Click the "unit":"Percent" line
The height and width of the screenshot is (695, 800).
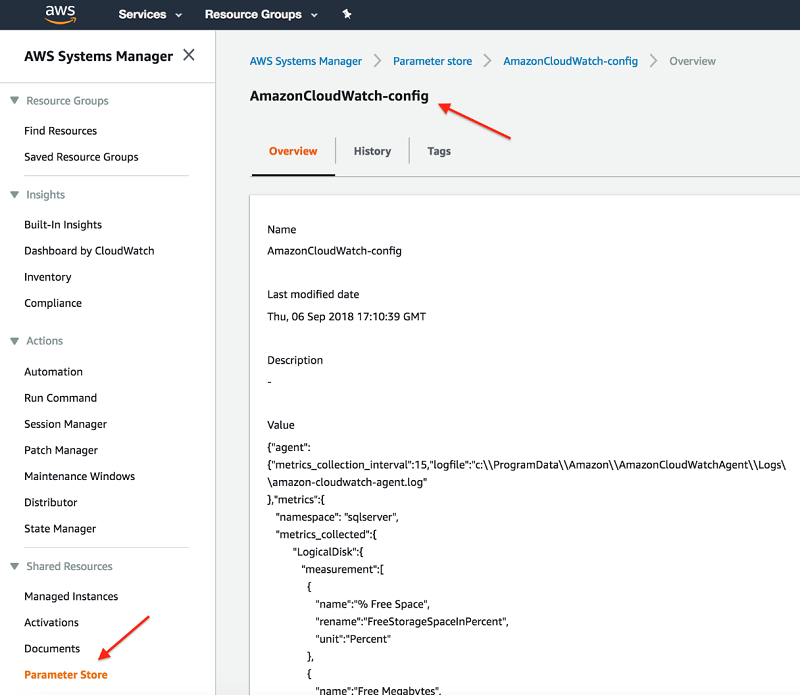tap(353, 639)
